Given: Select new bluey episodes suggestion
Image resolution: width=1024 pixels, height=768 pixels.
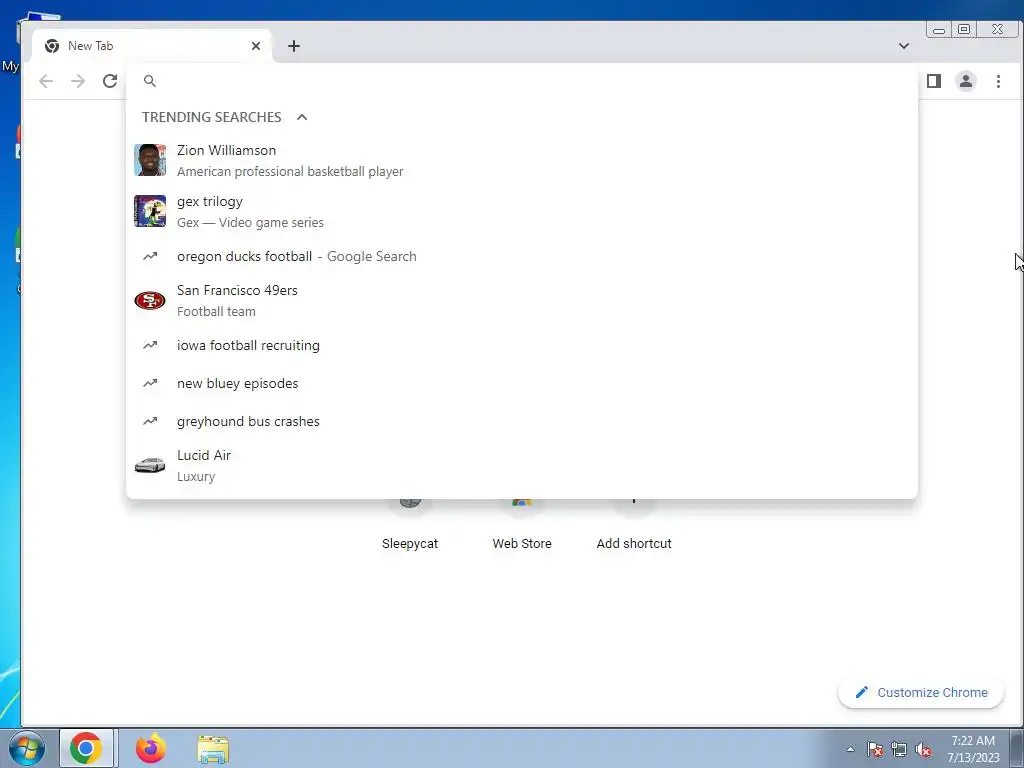Looking at the screenshot, I should [522, 383].
